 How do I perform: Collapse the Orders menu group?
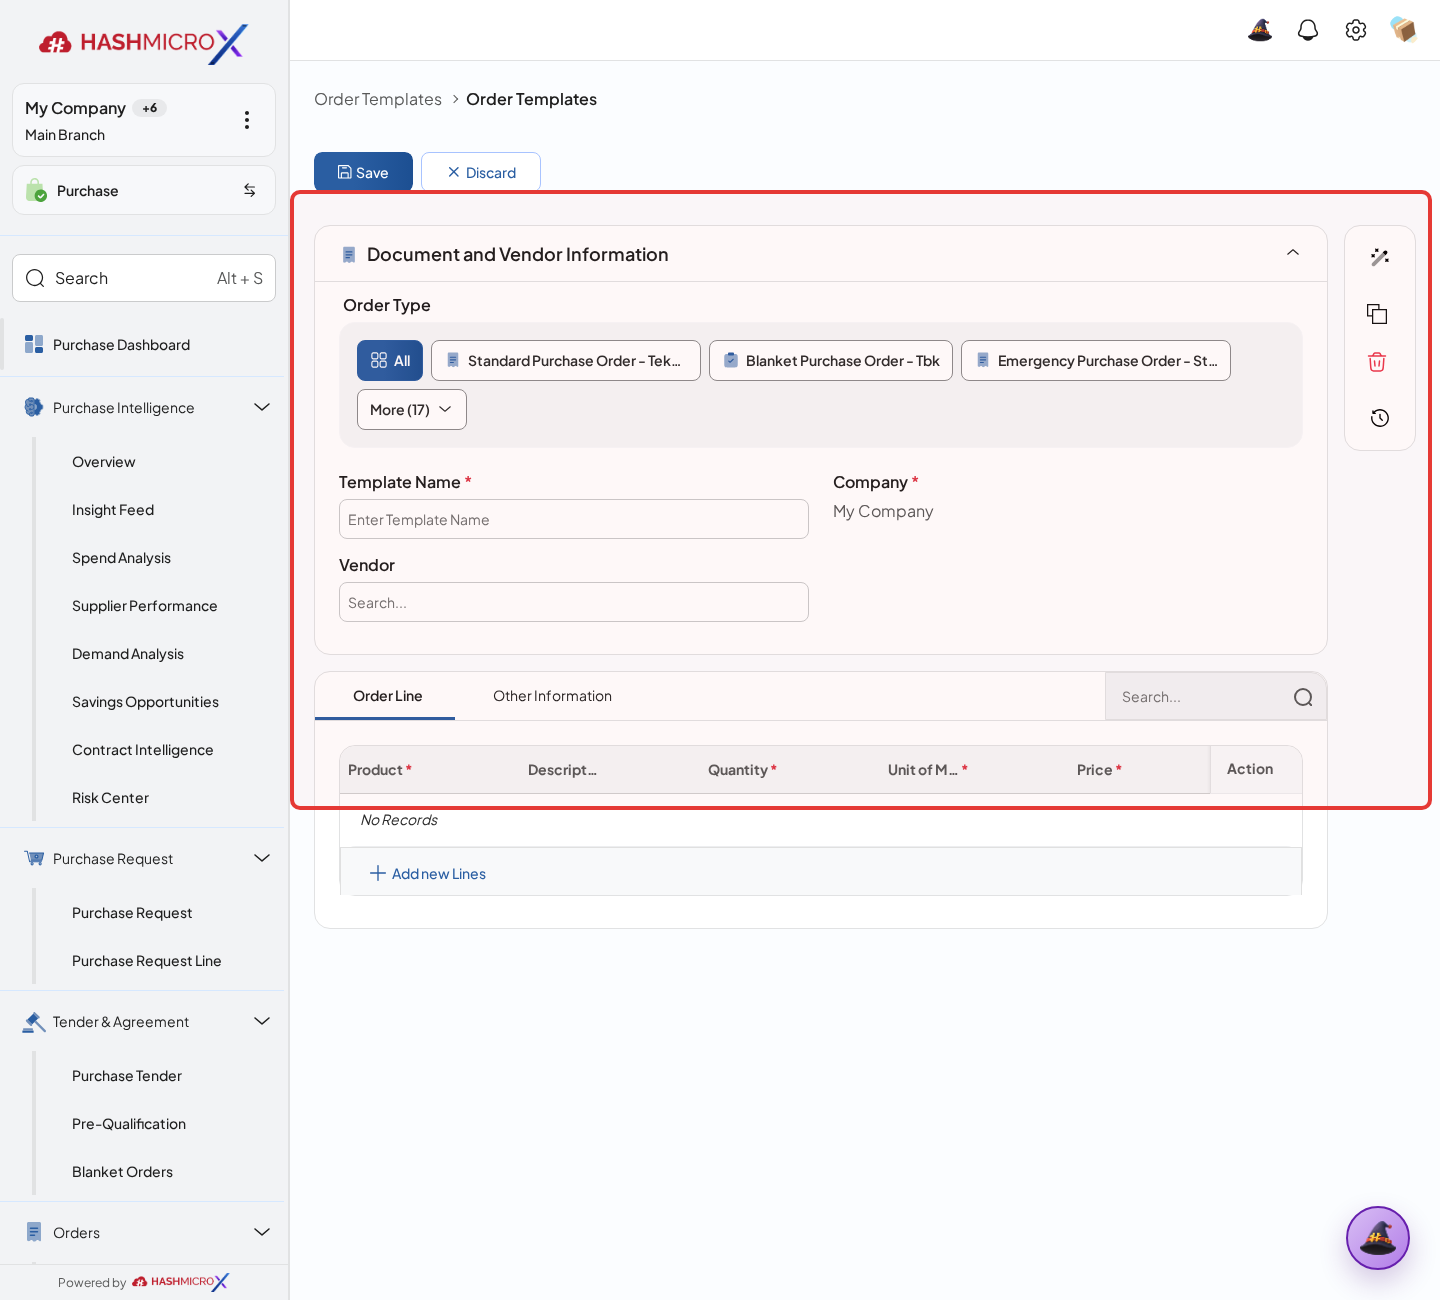pyautogui.click(x=262, y=1232)
